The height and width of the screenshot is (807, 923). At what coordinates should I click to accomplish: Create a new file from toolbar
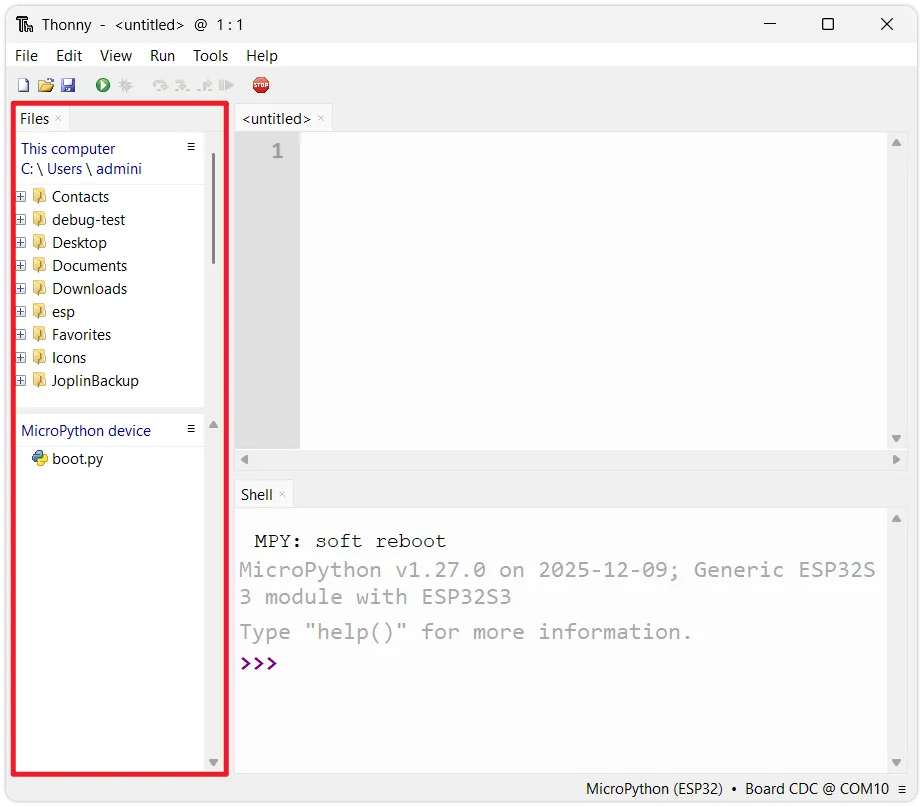23,86
